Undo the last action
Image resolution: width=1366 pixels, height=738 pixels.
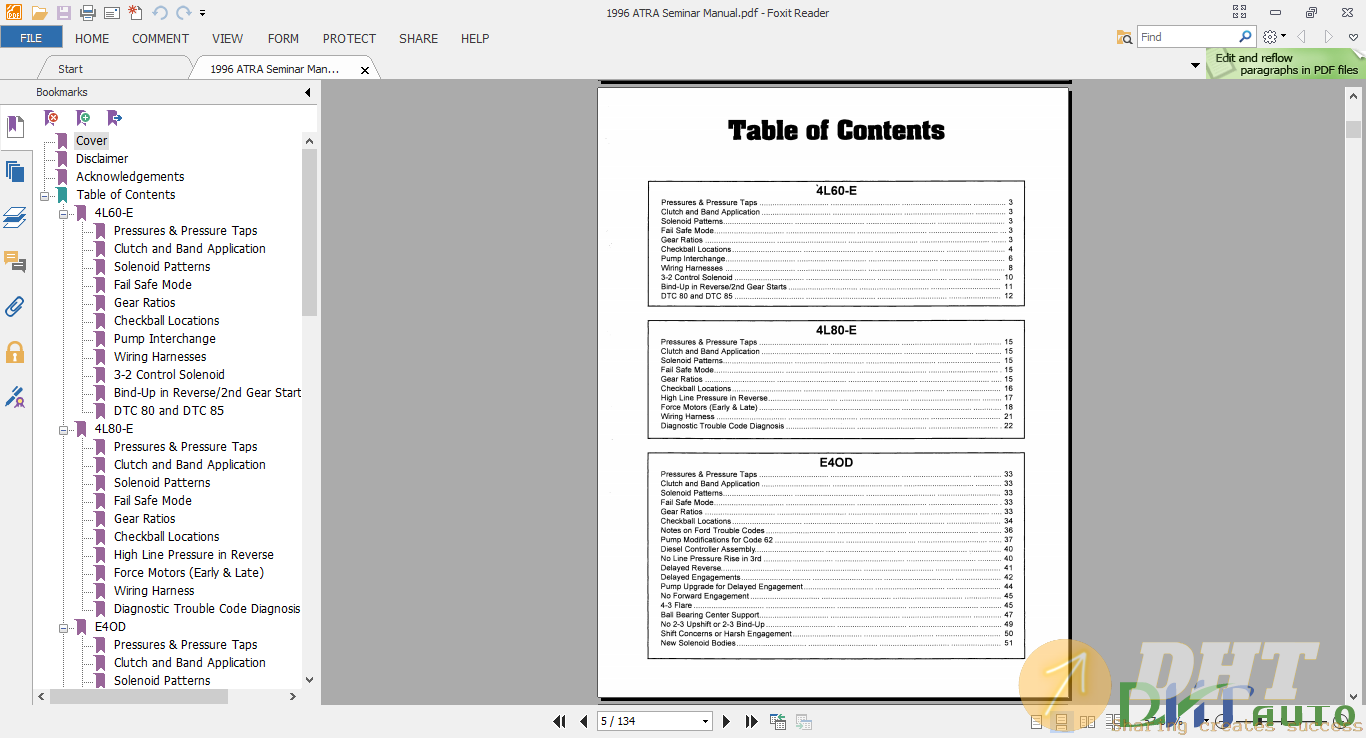coord(160,13)
